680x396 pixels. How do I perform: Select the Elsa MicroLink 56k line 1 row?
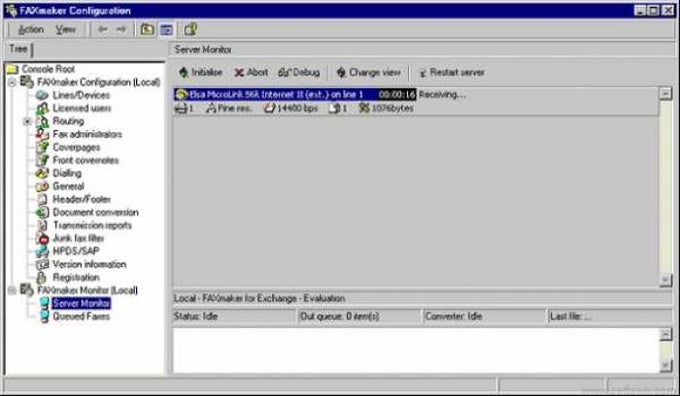295,95
